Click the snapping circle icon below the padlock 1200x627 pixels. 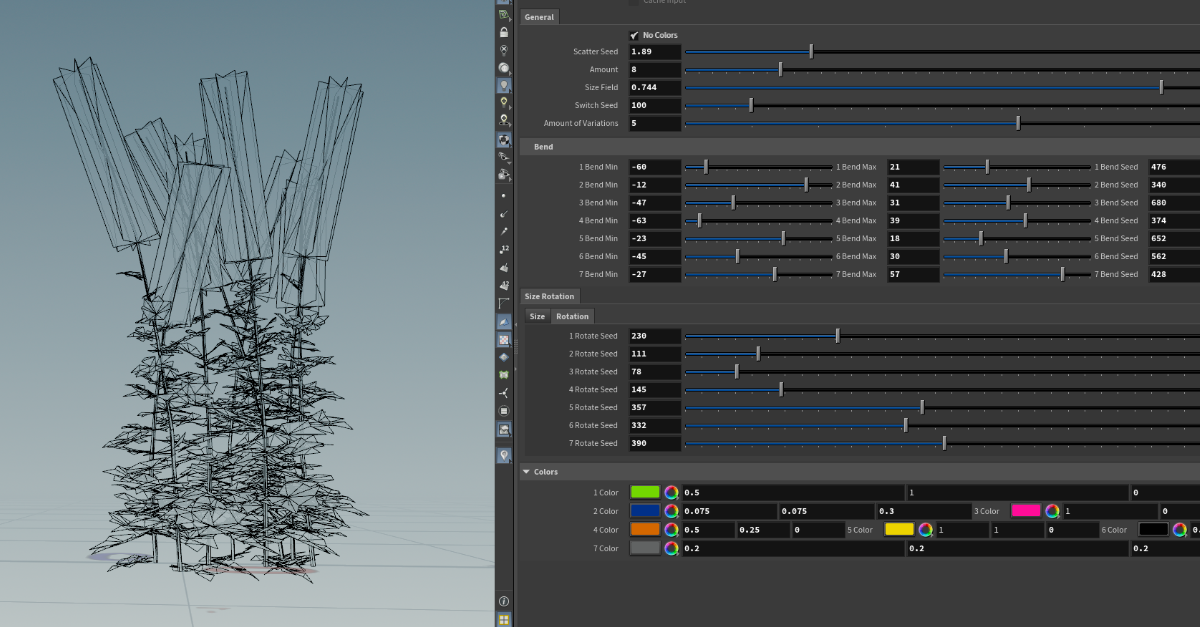[503, 48]
